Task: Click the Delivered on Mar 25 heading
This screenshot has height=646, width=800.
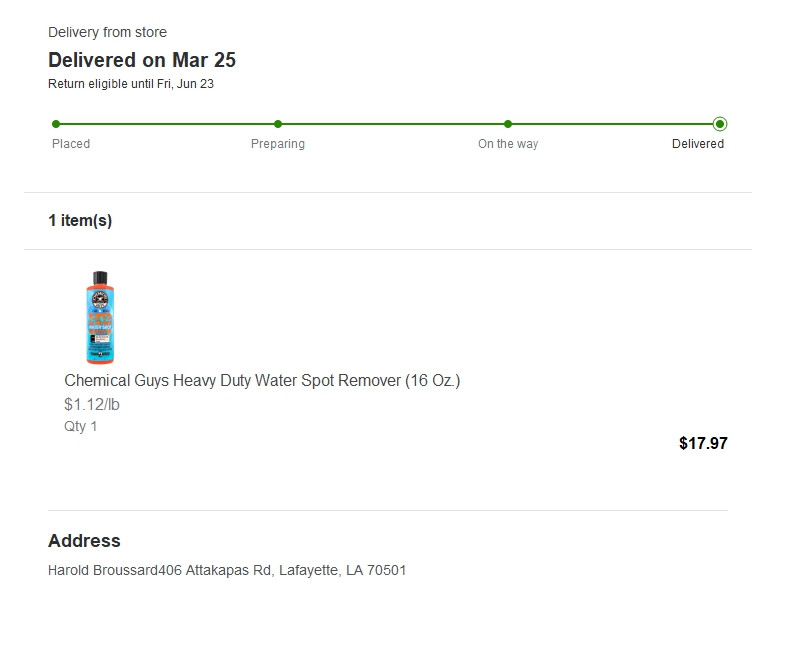Action: [142, 60]
